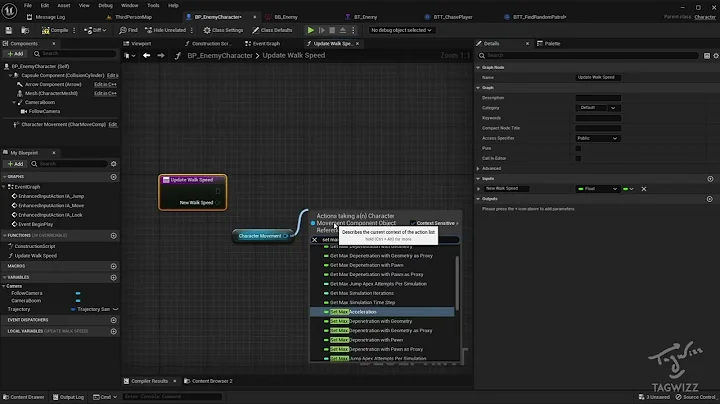Add a new event dispatcher
This screenshot has height=404, width=720.
pos(113,320)
